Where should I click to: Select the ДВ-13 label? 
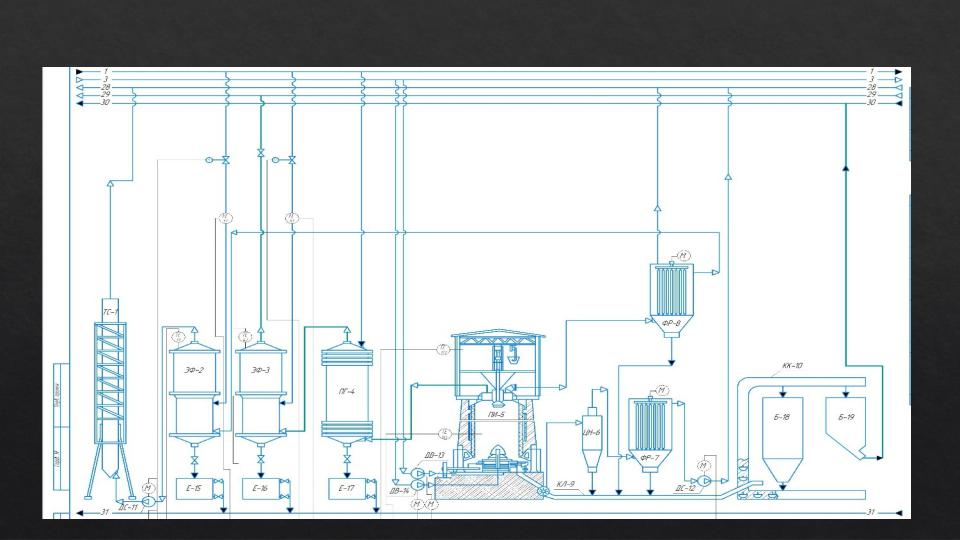coord(435,456)
